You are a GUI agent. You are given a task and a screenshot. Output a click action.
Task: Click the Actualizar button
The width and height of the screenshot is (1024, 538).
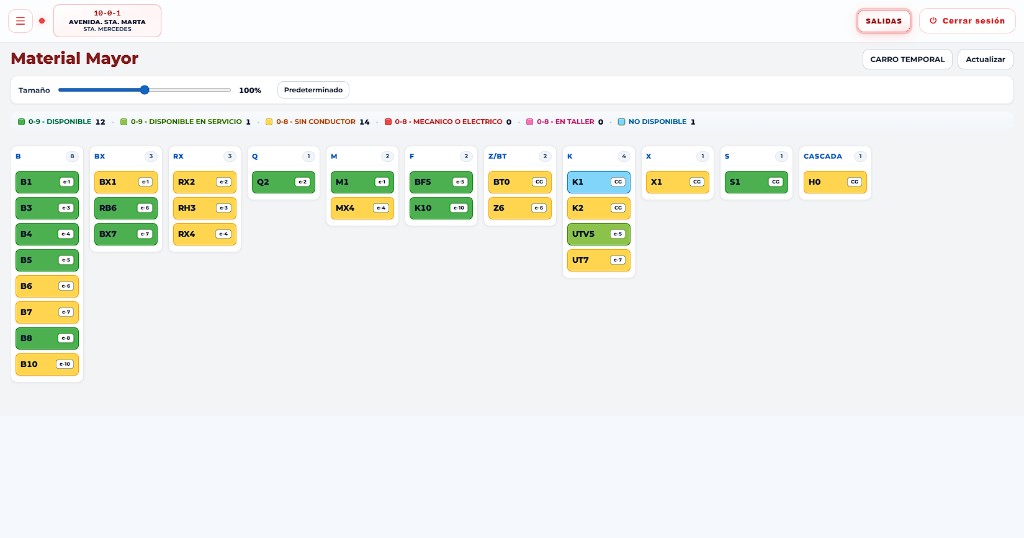coord(985,59)
